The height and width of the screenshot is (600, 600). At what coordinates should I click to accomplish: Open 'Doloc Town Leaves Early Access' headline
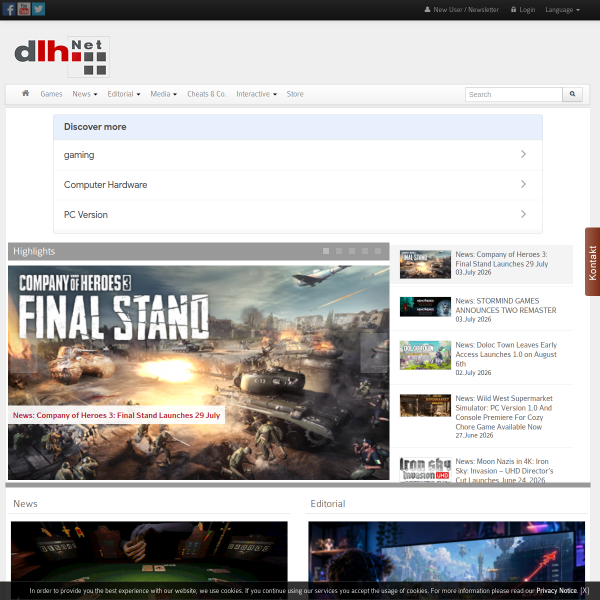point(505,354)
